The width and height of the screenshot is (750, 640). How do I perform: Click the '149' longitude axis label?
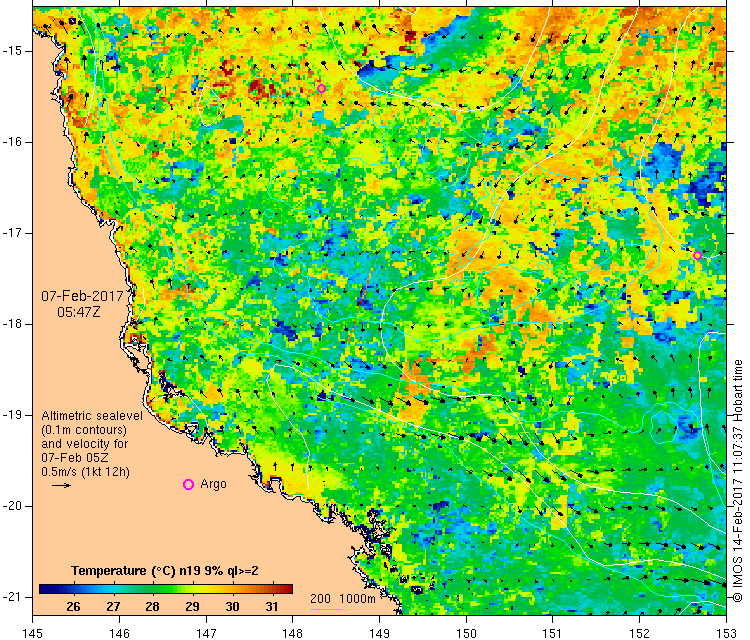(x=379, y=633)
